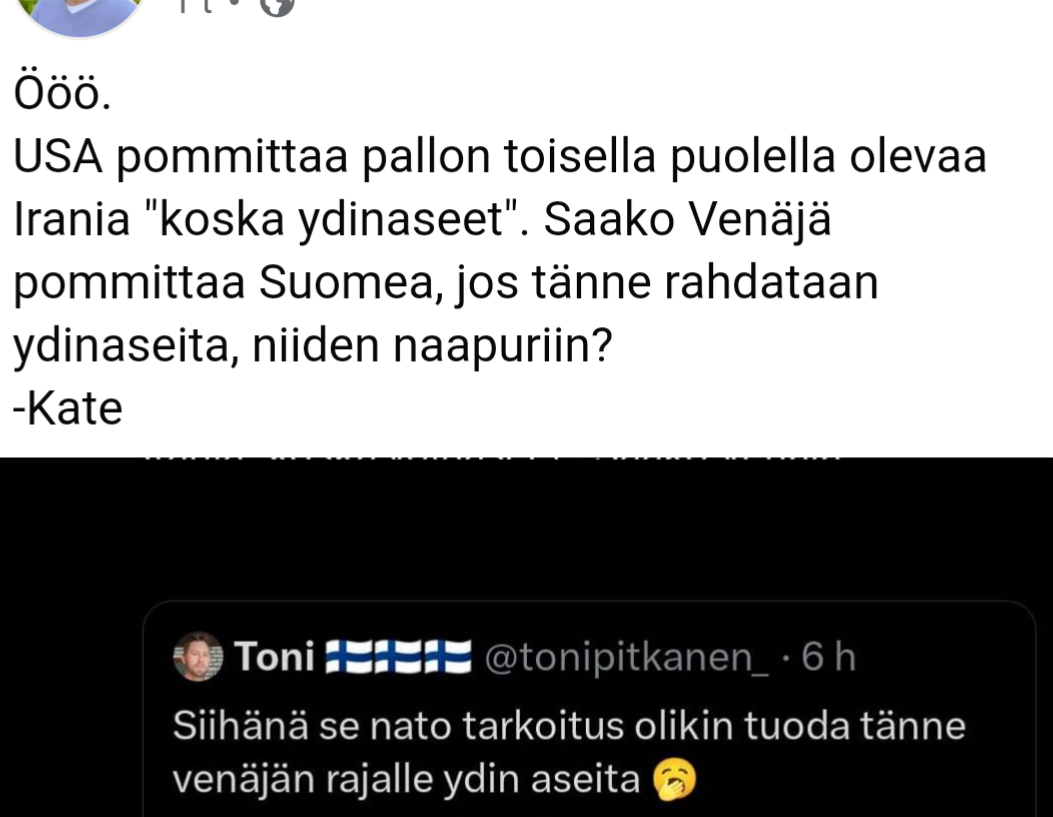The width and height of the screenshot is (1053, 817).
Task: Tap the line "pommittaa Suomea, jos tänne rahdataan"
Action: pyautogui.click(x=445, y=283)
